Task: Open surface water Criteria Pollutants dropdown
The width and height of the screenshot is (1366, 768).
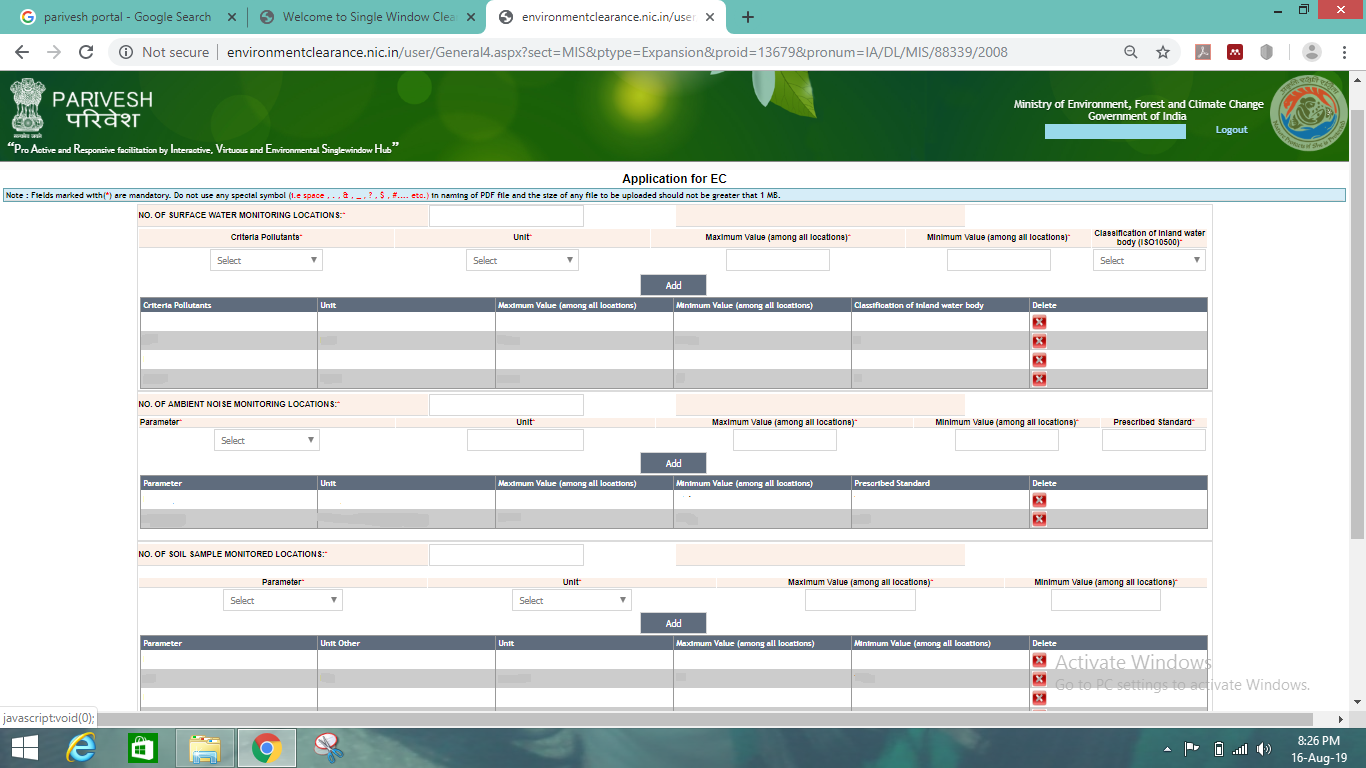Action: (266, 260)
